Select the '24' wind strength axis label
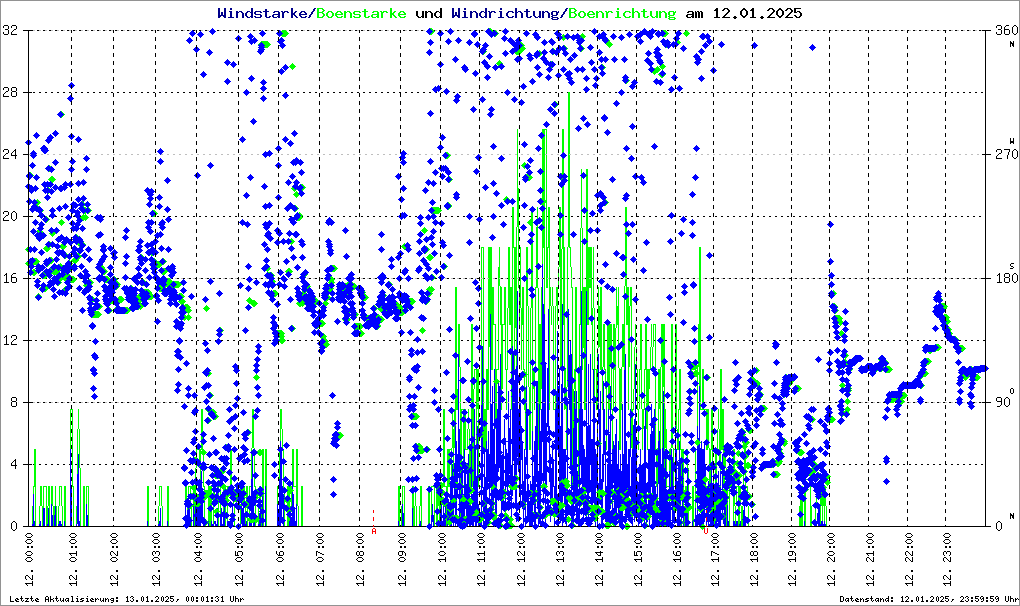This screenshot has width=1020, height=606. [x=10, y=155]
